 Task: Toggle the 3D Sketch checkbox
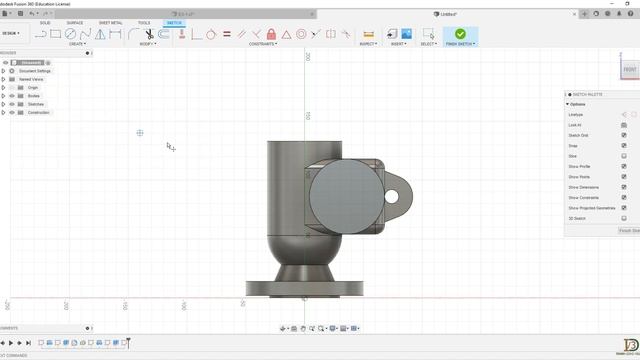click(x=624, y=218)
